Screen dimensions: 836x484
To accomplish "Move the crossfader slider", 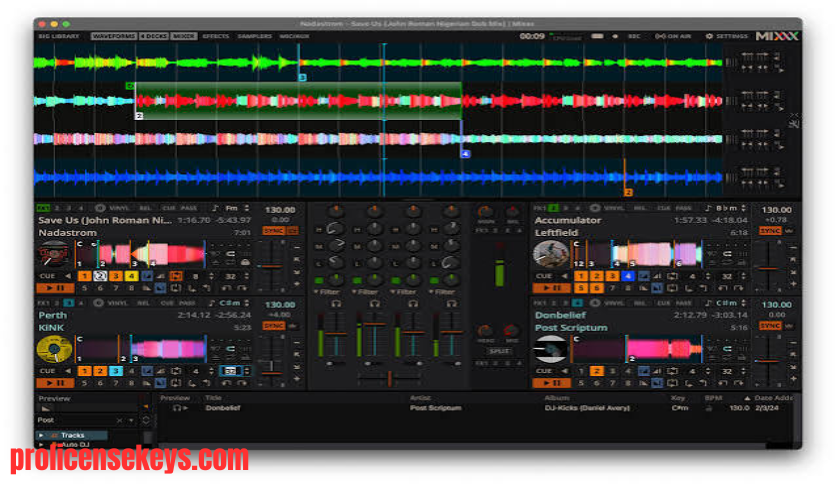I will [390, 378].
